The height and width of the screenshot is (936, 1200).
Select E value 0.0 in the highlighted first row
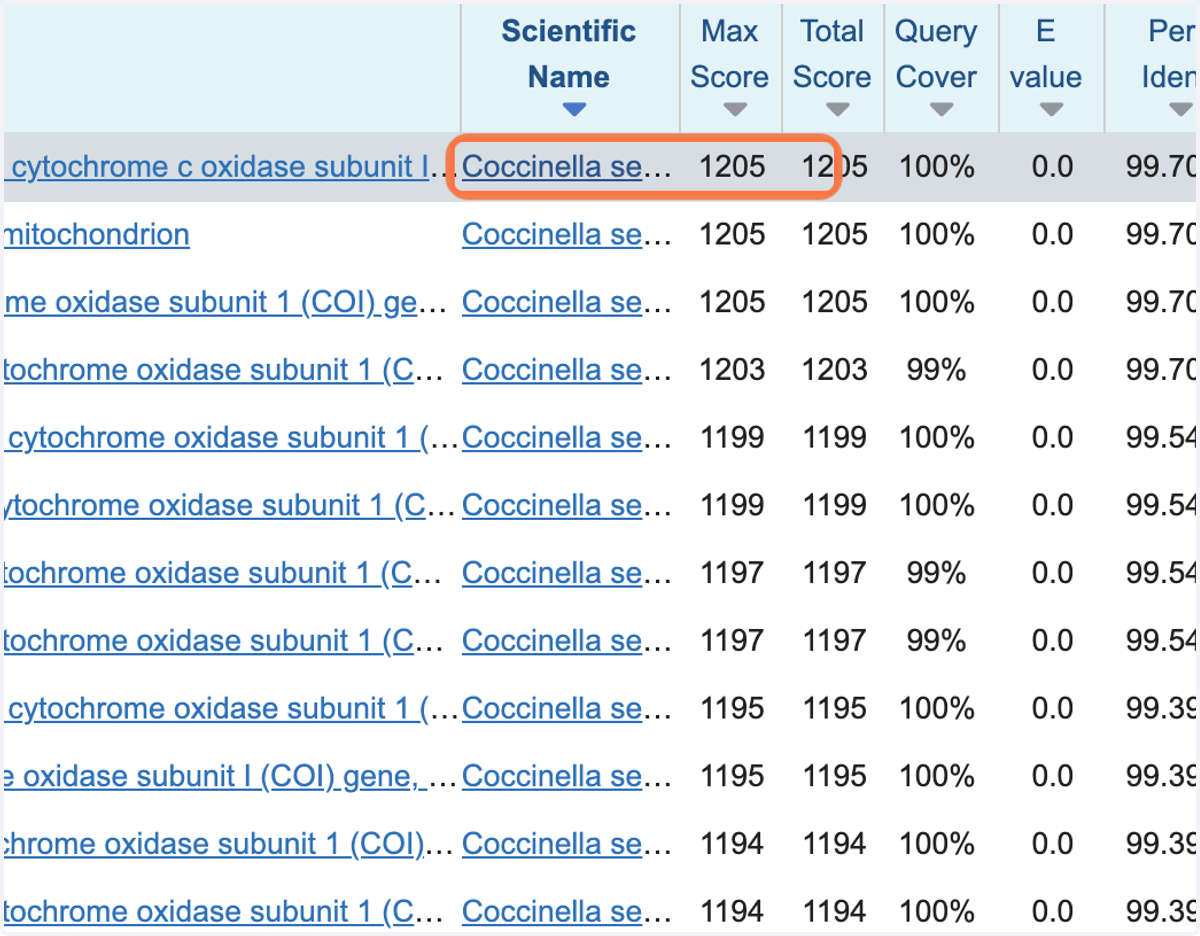point(1052,167)
